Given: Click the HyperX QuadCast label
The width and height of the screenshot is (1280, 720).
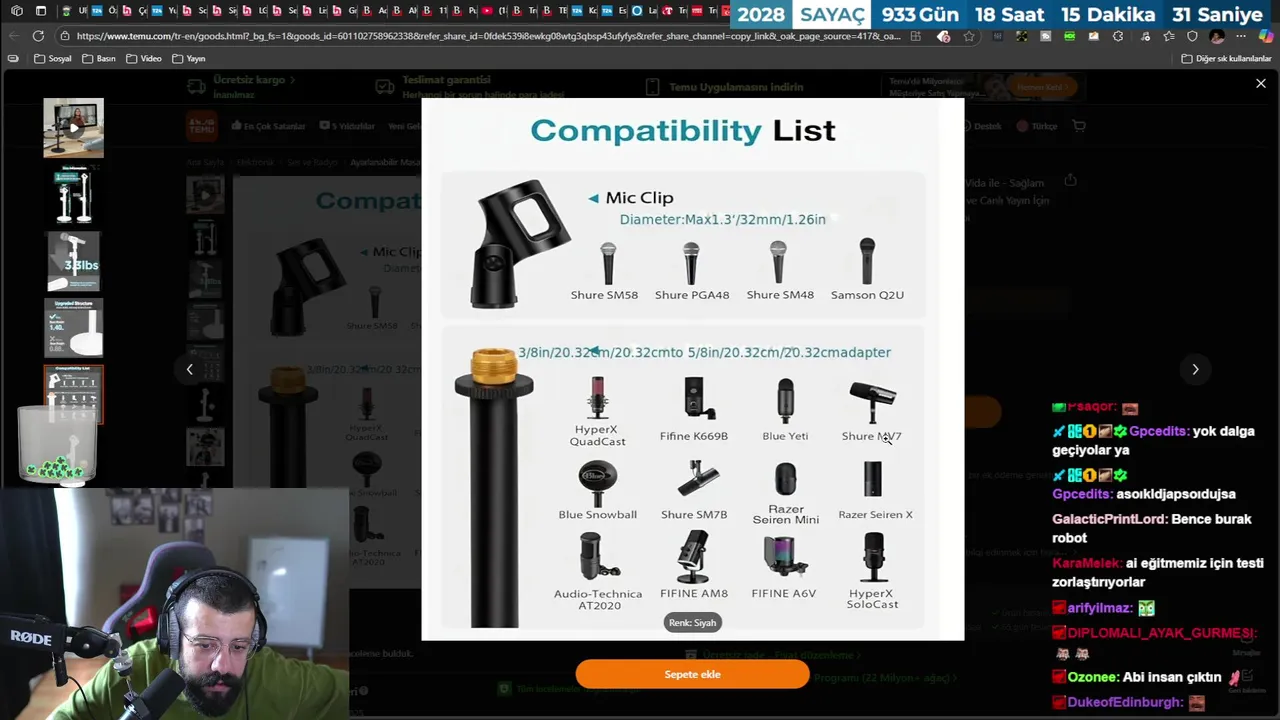Looking at the screenshot, I should [597, 436].
